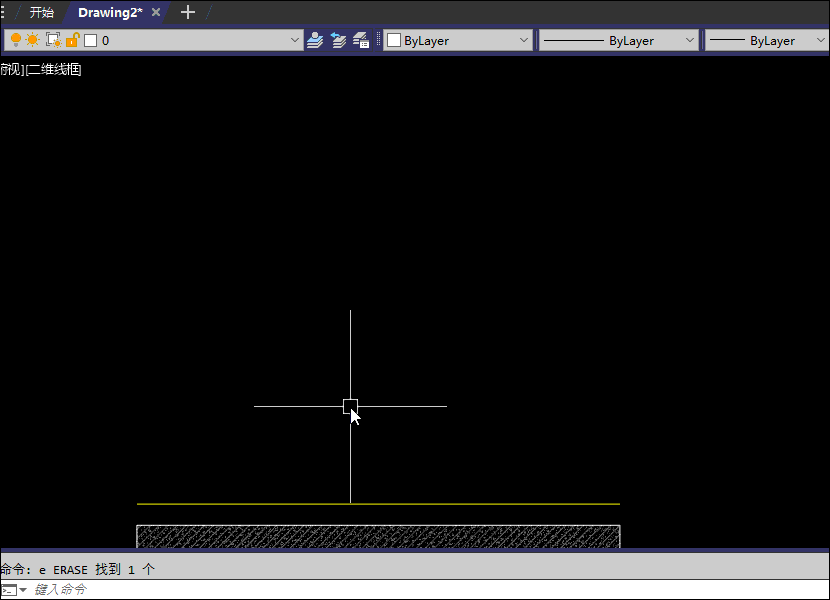Click the Make Current layer icon
Viewport: 830px width, 600px height.
[x=316, y=40]
